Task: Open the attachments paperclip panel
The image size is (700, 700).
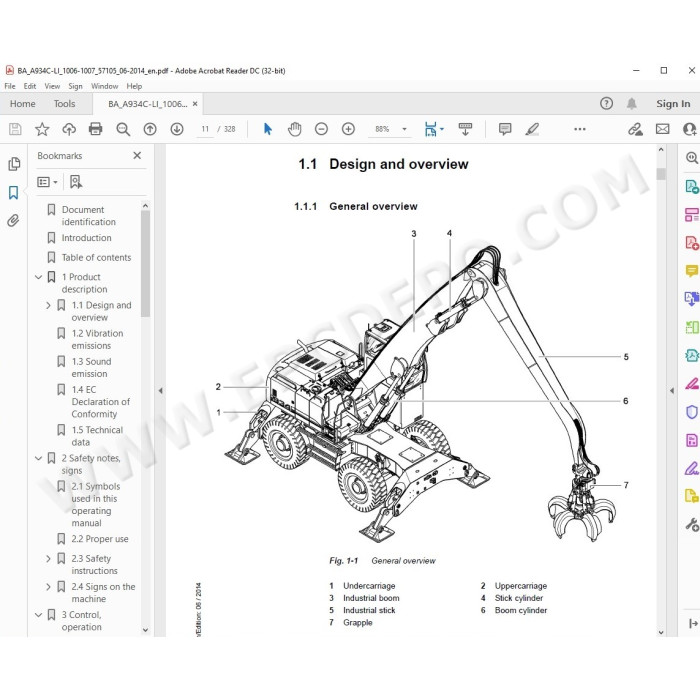Action: 13,221
